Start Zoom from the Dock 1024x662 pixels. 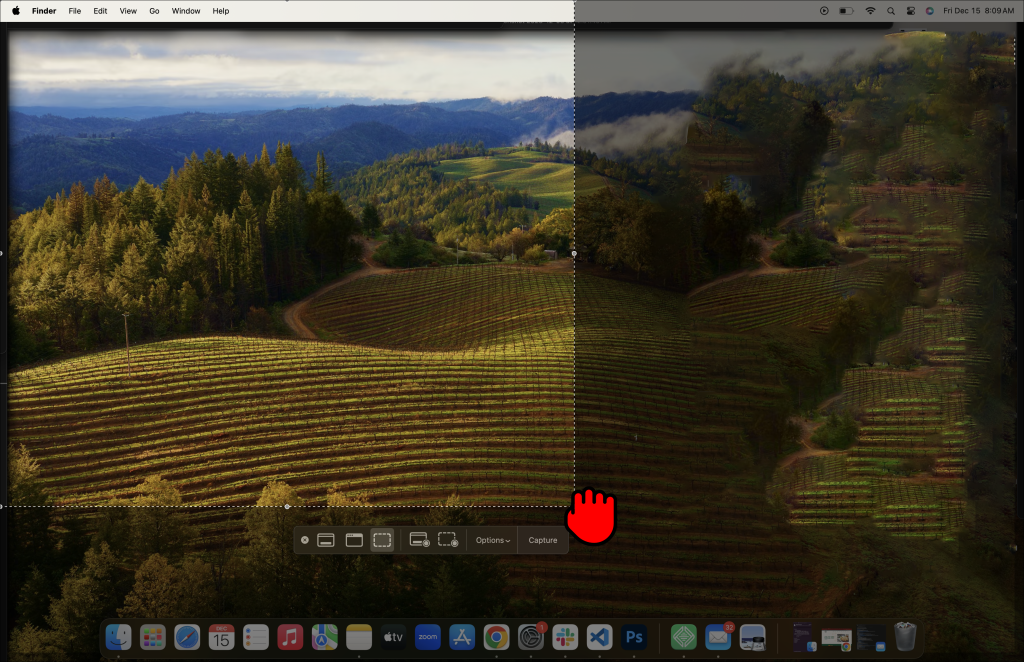click(x=427, y=637)
